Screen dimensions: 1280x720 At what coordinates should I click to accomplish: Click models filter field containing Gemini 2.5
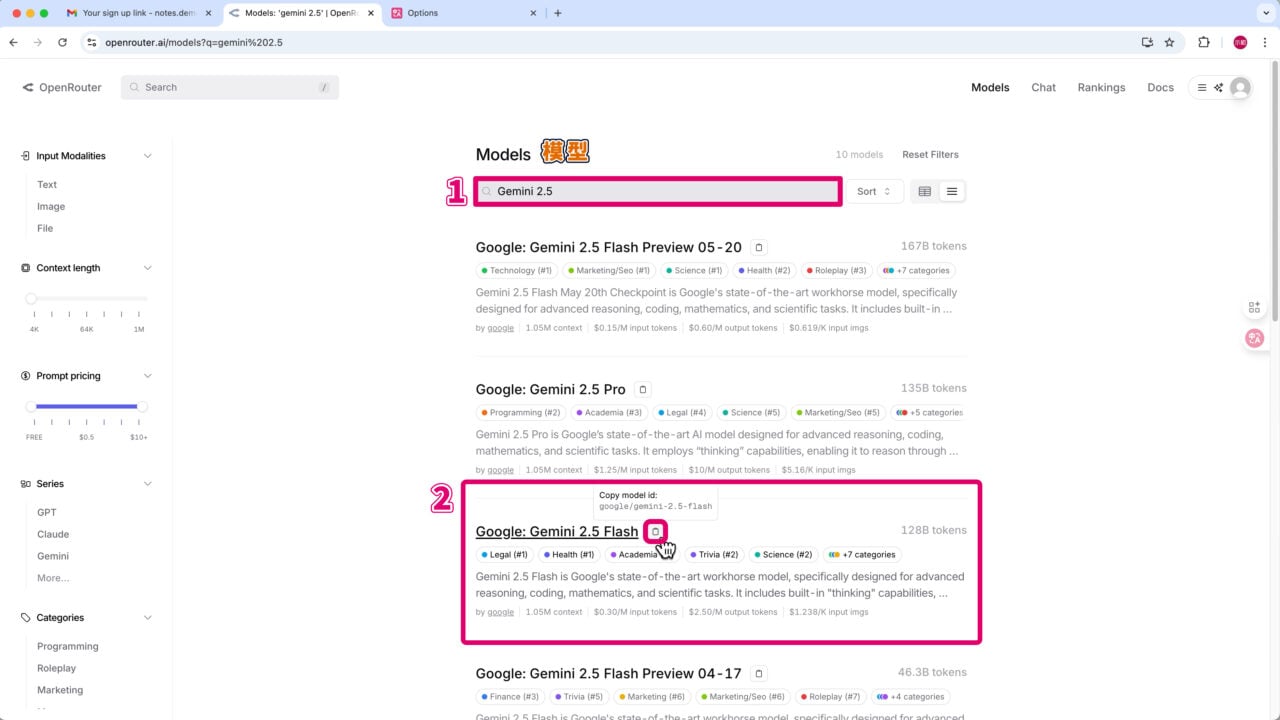[x=658, y=191]
